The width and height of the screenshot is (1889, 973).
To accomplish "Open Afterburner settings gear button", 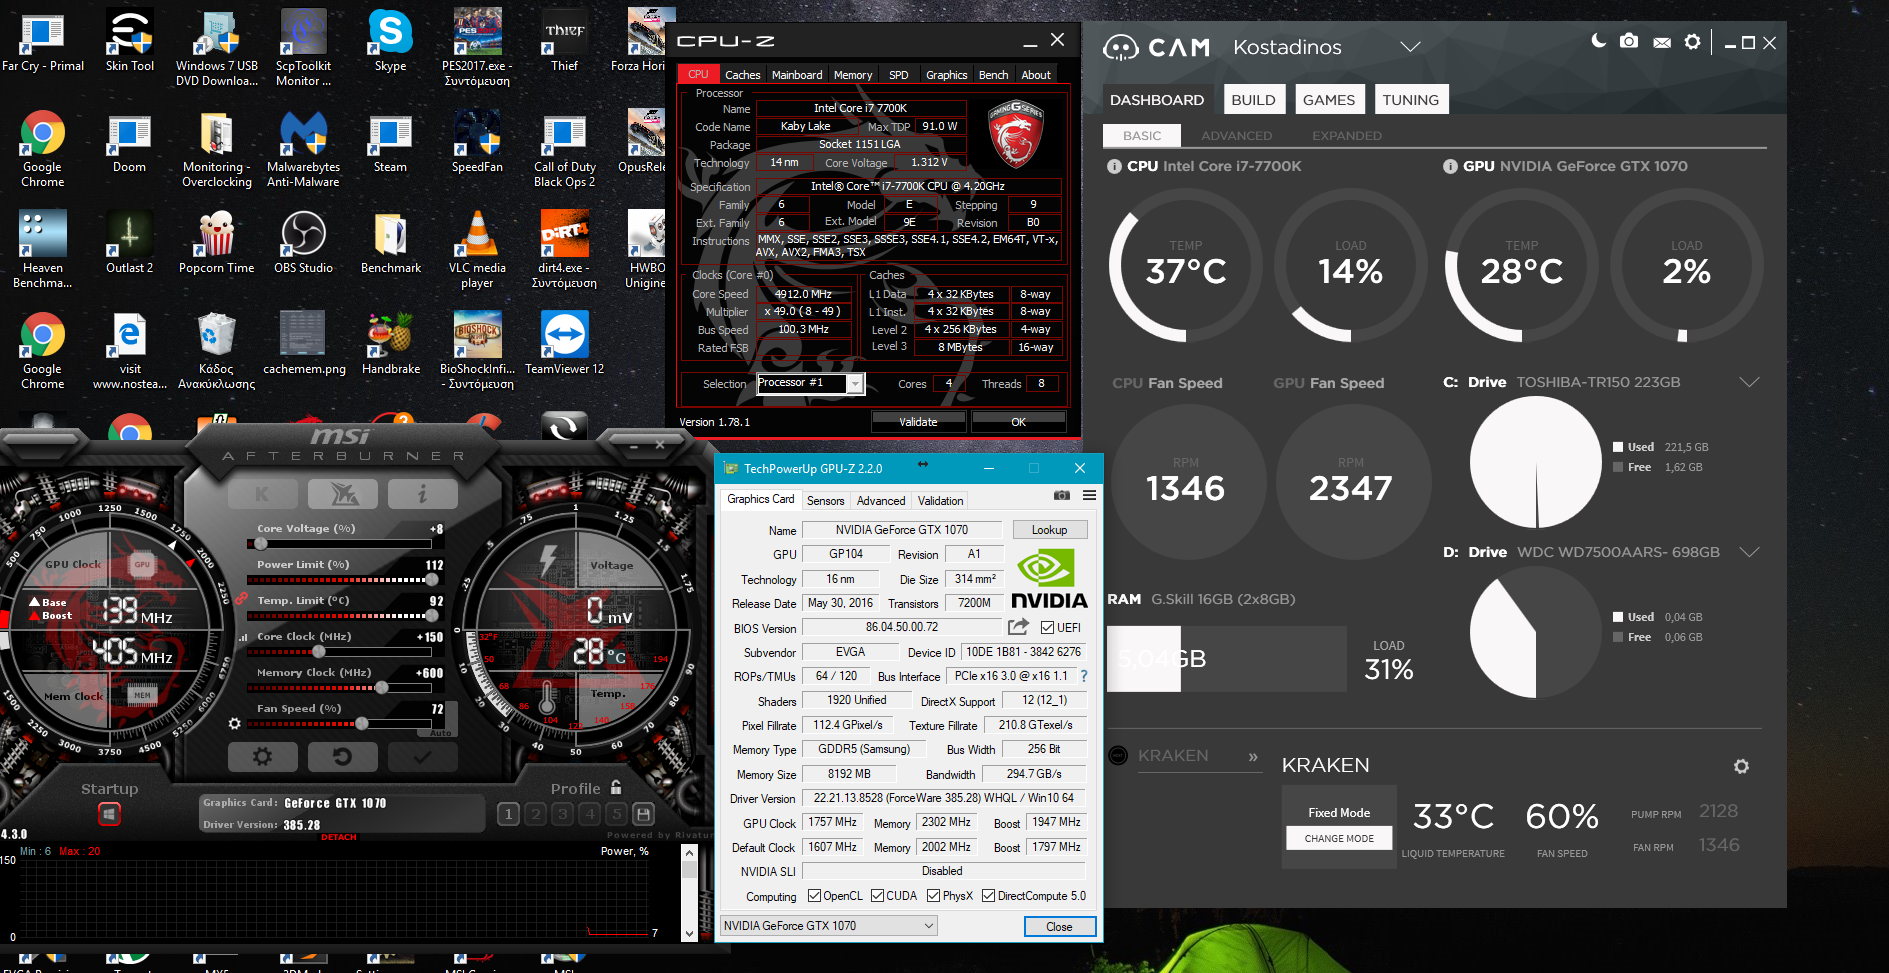I will 262,757.
